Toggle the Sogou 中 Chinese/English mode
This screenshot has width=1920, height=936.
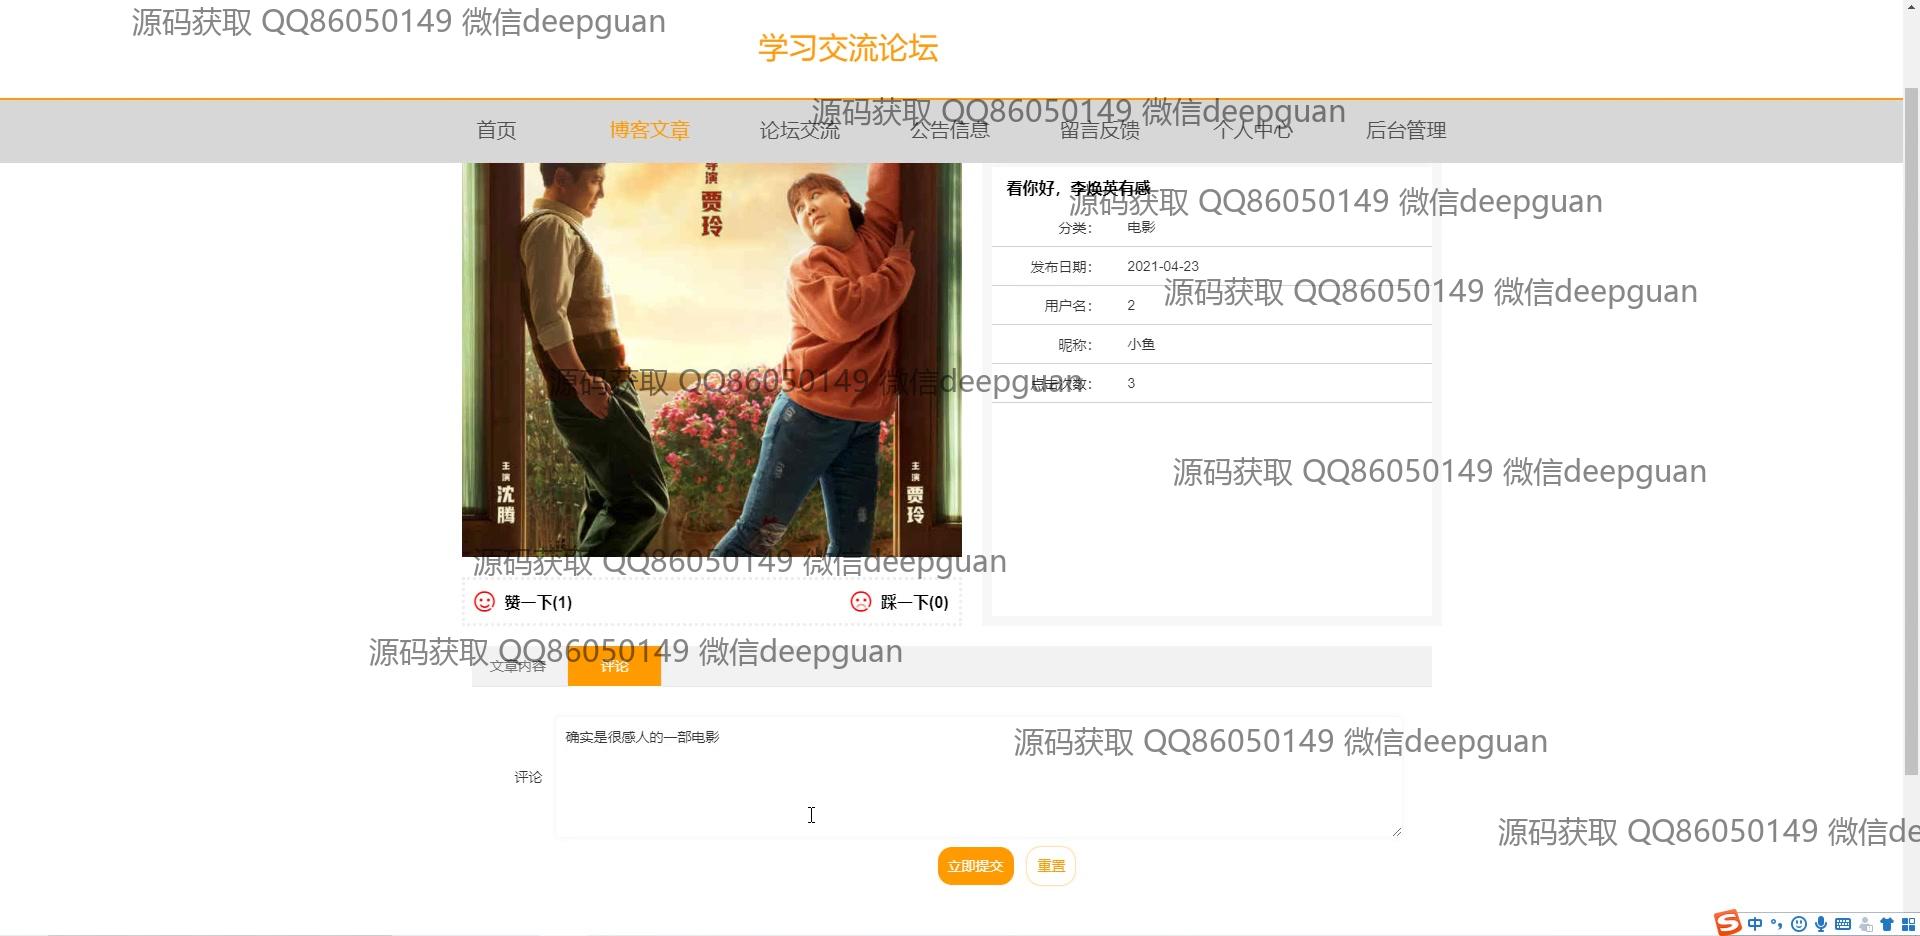pyautogui.click(x=1755, y=924)
